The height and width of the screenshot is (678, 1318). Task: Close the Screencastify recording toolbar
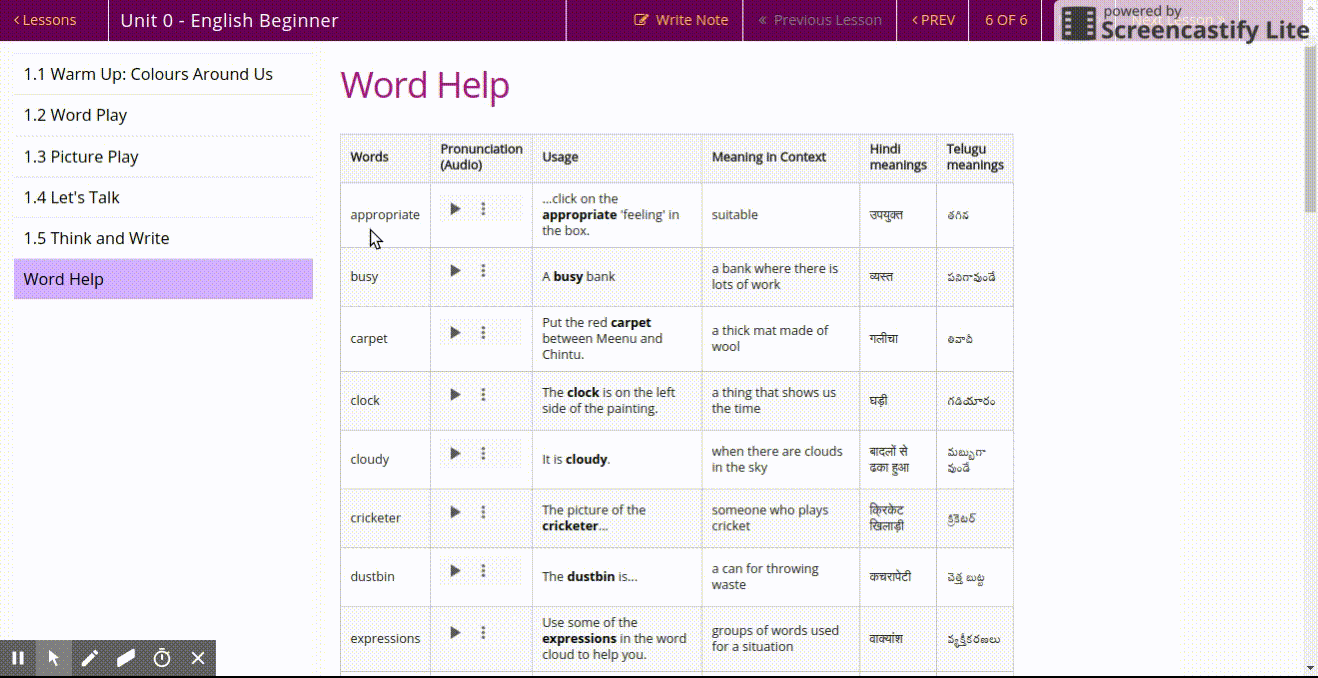tap(198, 658)
